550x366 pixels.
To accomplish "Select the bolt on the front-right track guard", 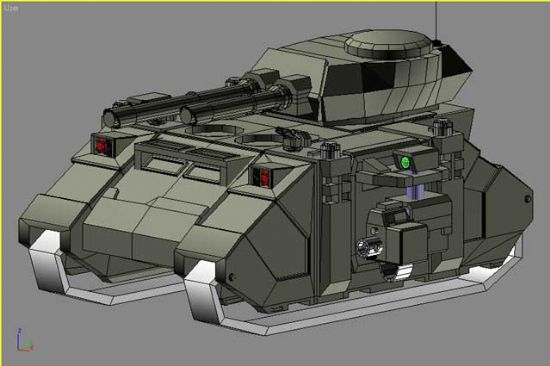I will tap(231, 277).
